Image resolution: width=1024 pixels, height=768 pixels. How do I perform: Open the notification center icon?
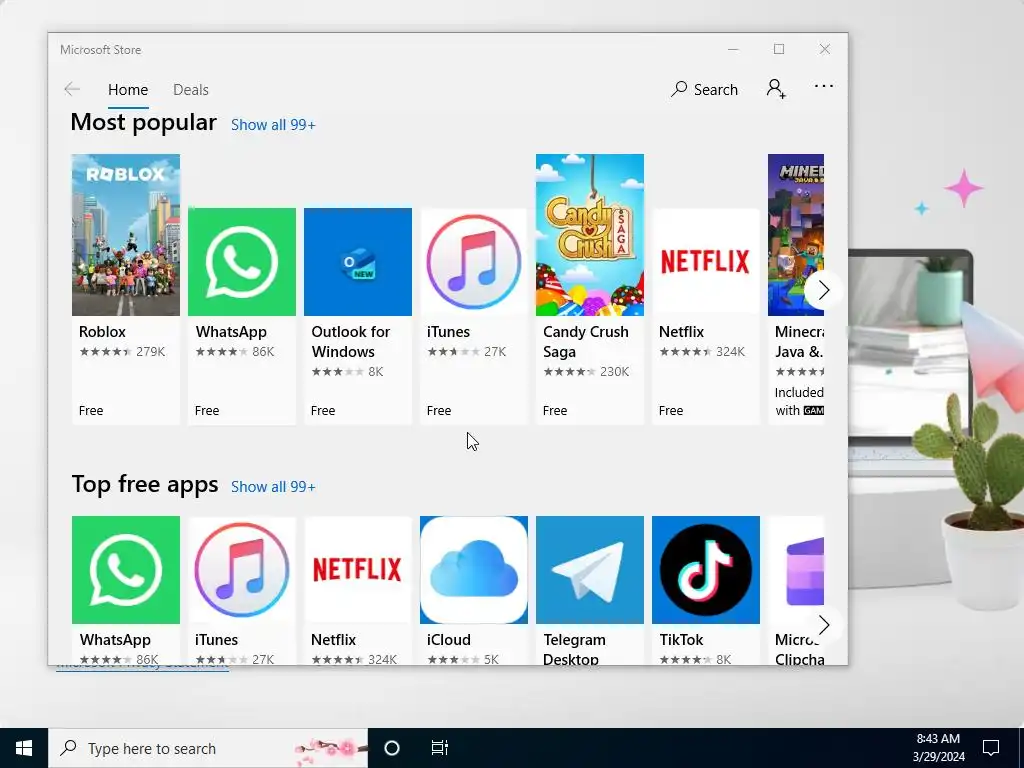tap(991, 748)
